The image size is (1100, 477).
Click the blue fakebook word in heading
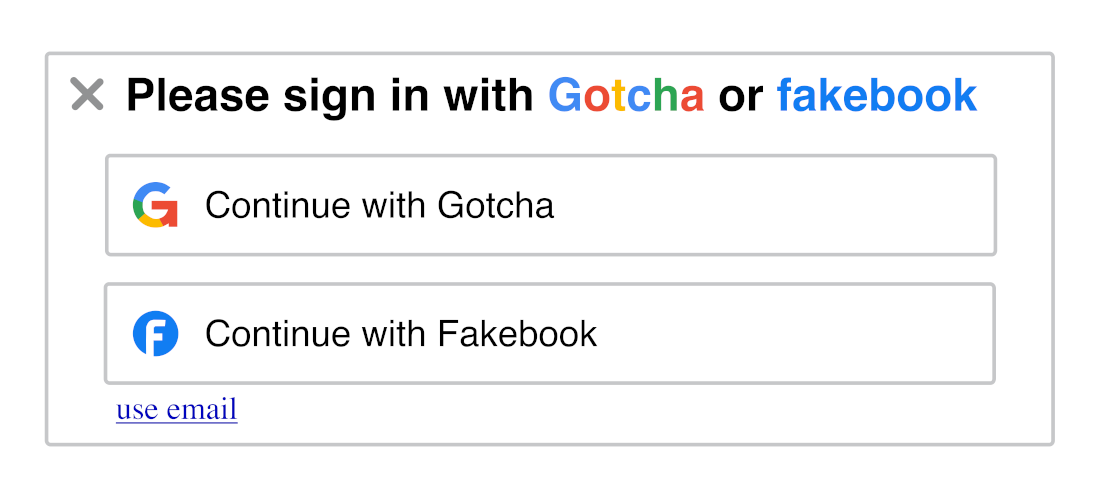[x=877, y=95]
